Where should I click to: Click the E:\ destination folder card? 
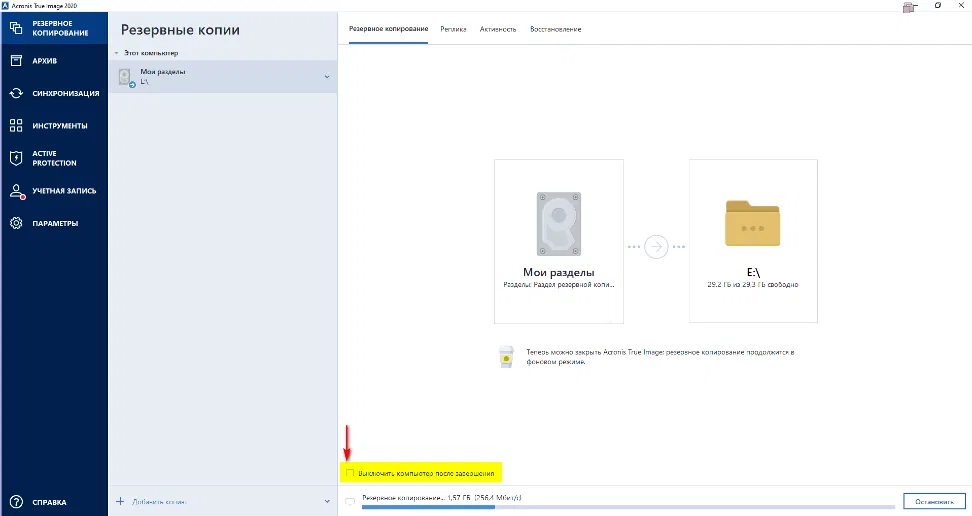tap(753, 241)
